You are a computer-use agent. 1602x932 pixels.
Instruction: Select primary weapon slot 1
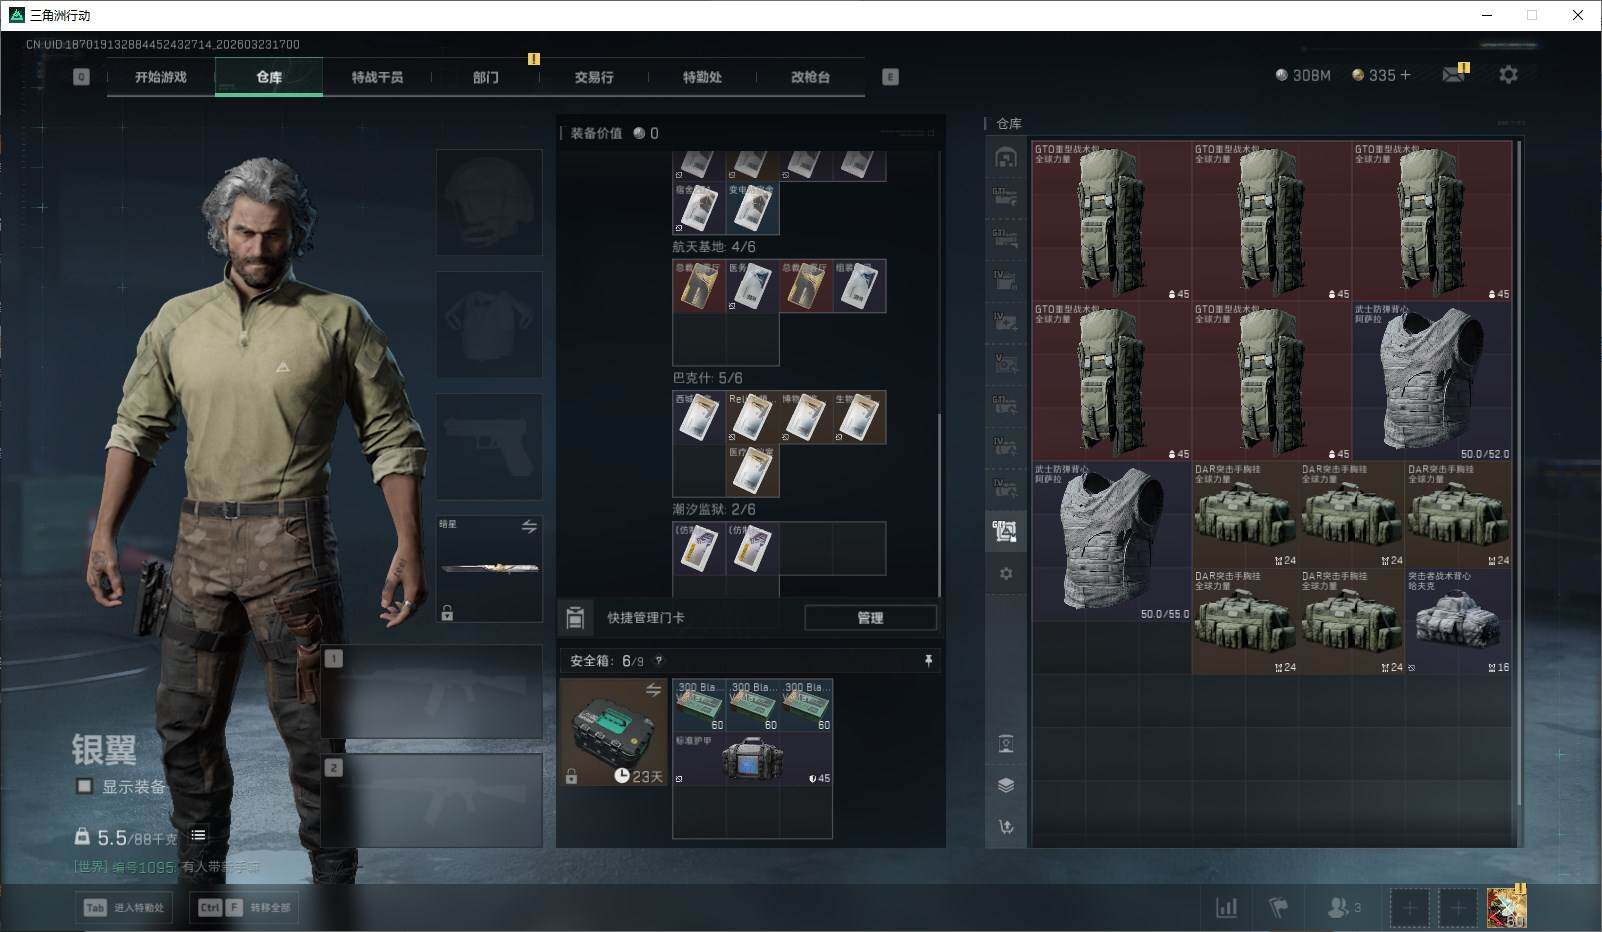pos(432,692)
